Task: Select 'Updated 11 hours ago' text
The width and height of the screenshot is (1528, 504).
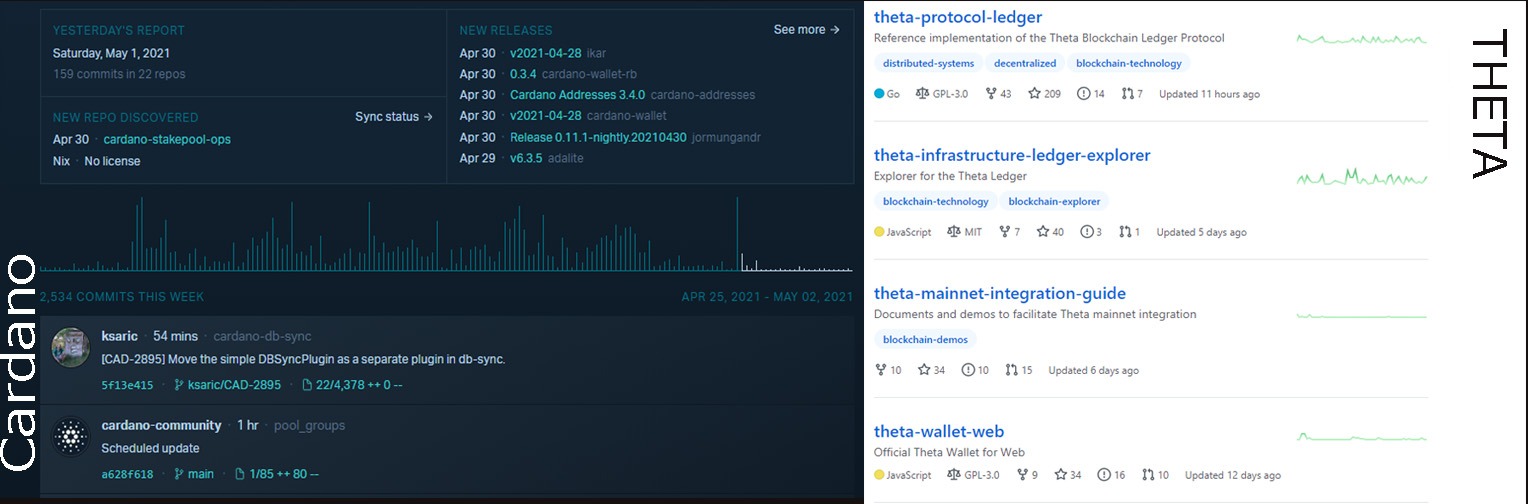Action: coord(1209,94)
